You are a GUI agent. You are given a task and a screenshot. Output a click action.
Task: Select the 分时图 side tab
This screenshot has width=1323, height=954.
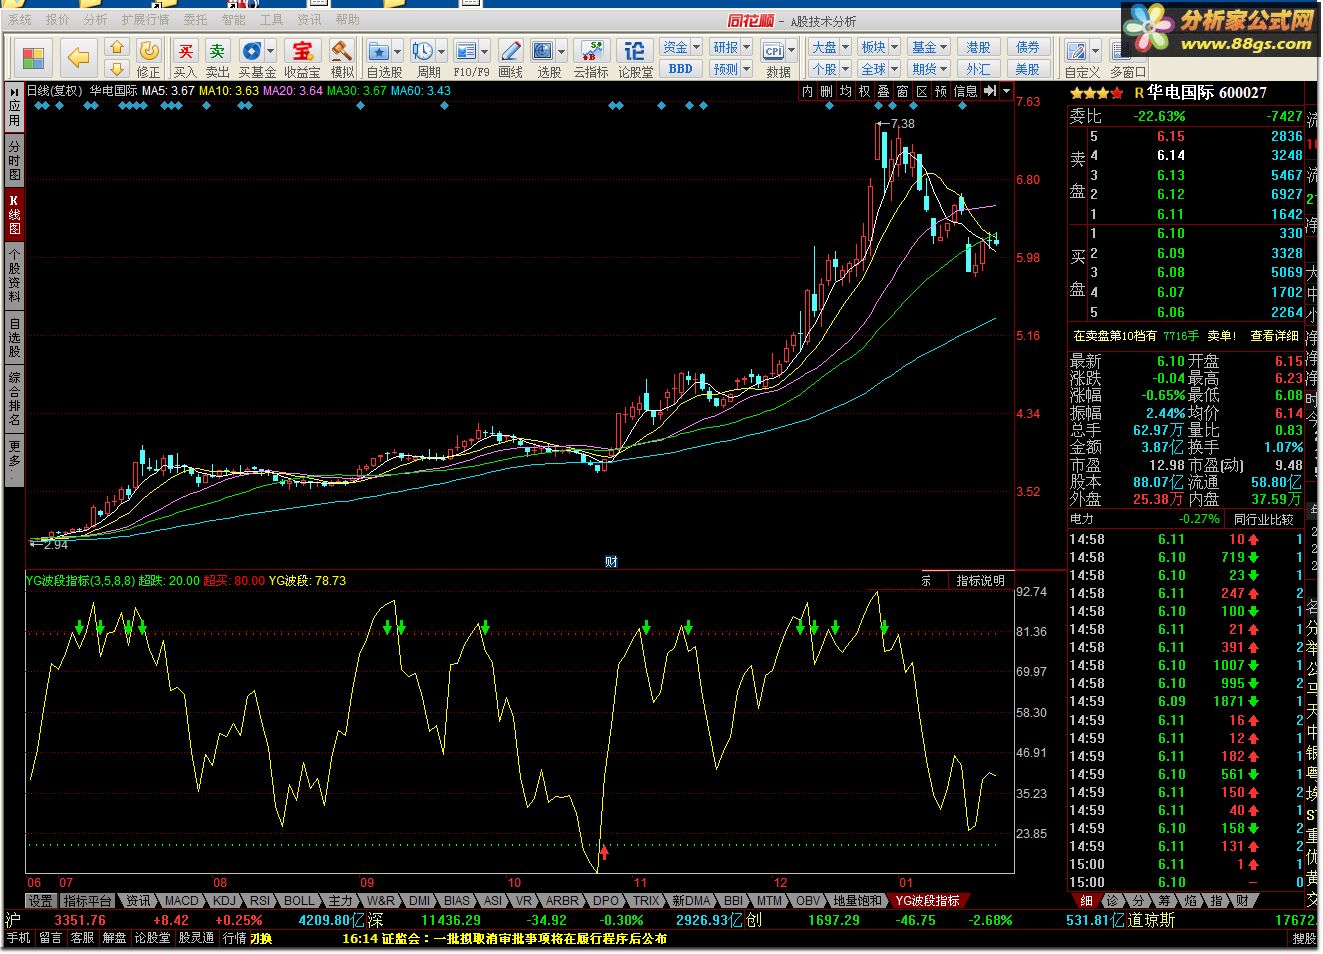click(x=14, y=160)
